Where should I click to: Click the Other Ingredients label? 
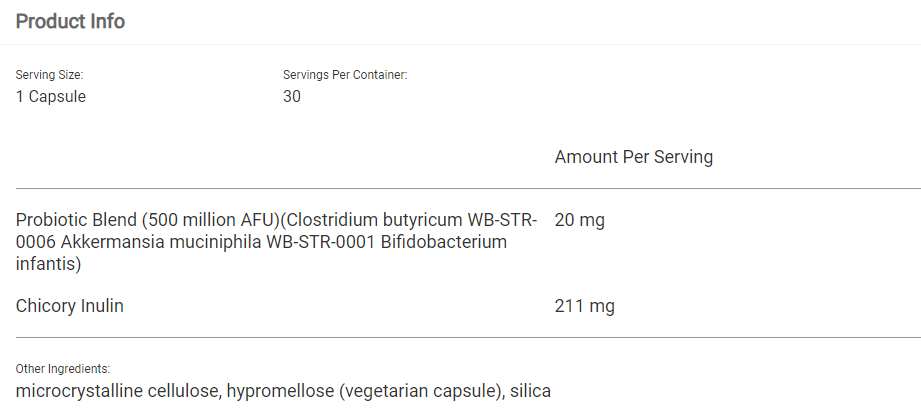[63, 369]
